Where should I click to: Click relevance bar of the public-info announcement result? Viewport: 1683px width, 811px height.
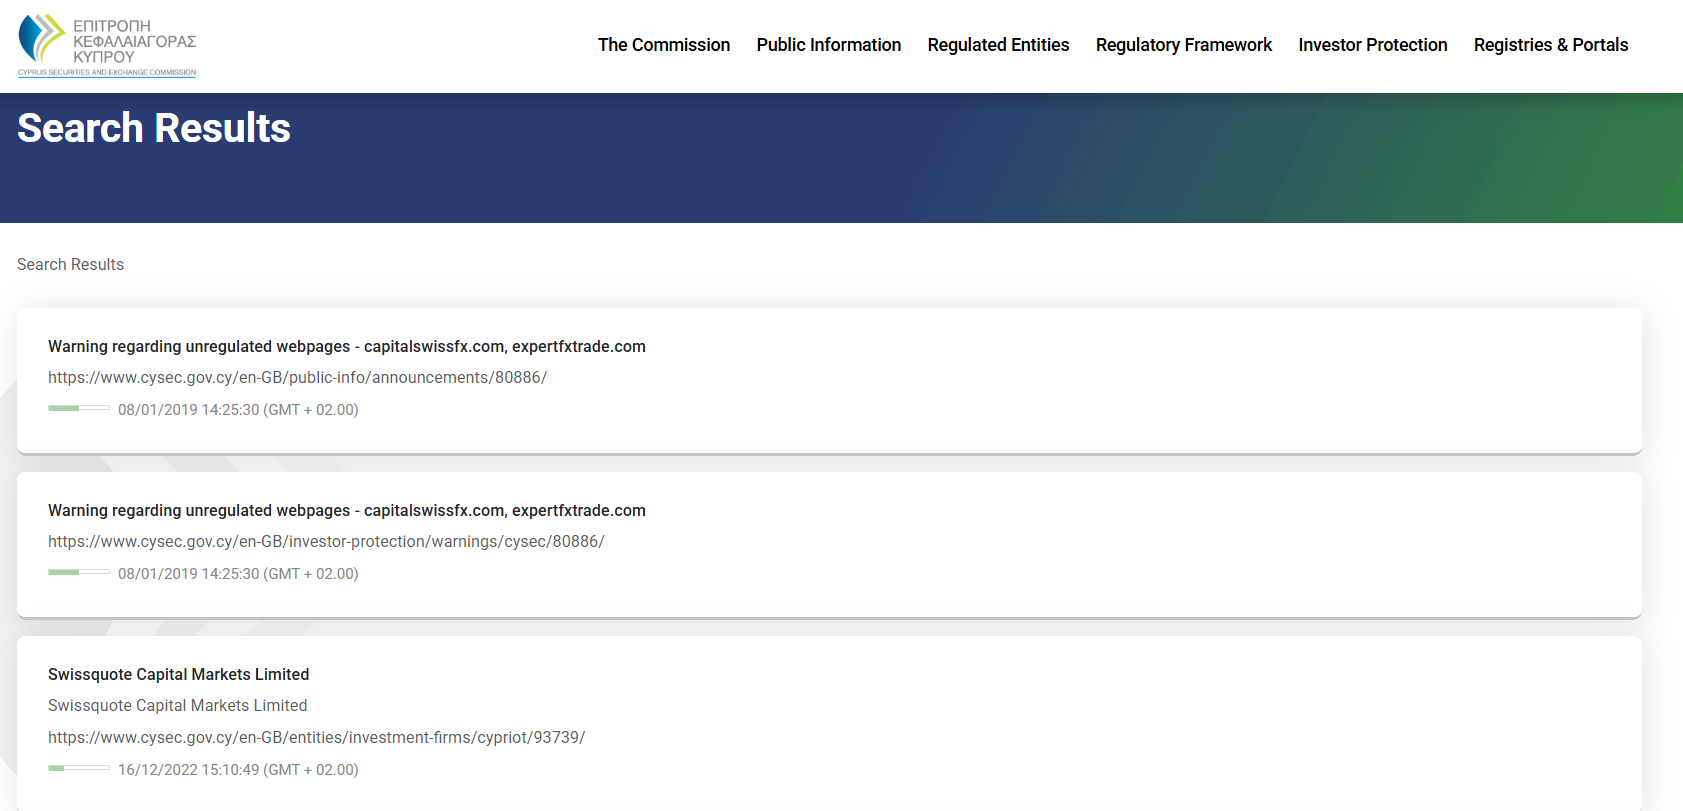79,408
